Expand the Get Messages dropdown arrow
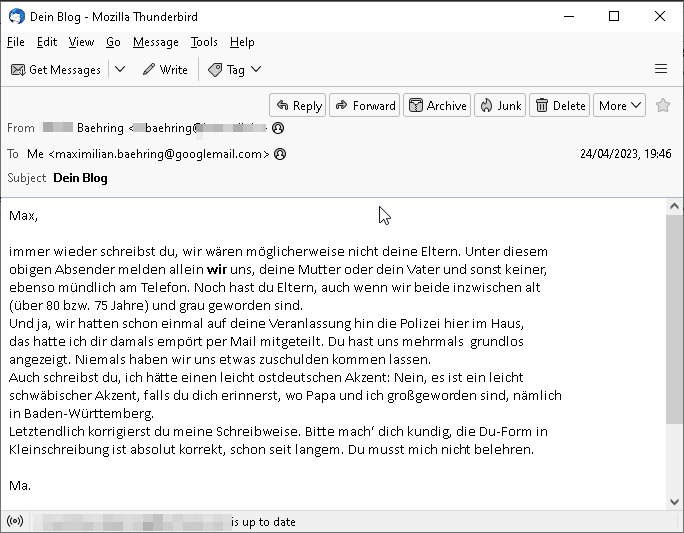Viewport: 684px width, 533px height. click(120, 69)
